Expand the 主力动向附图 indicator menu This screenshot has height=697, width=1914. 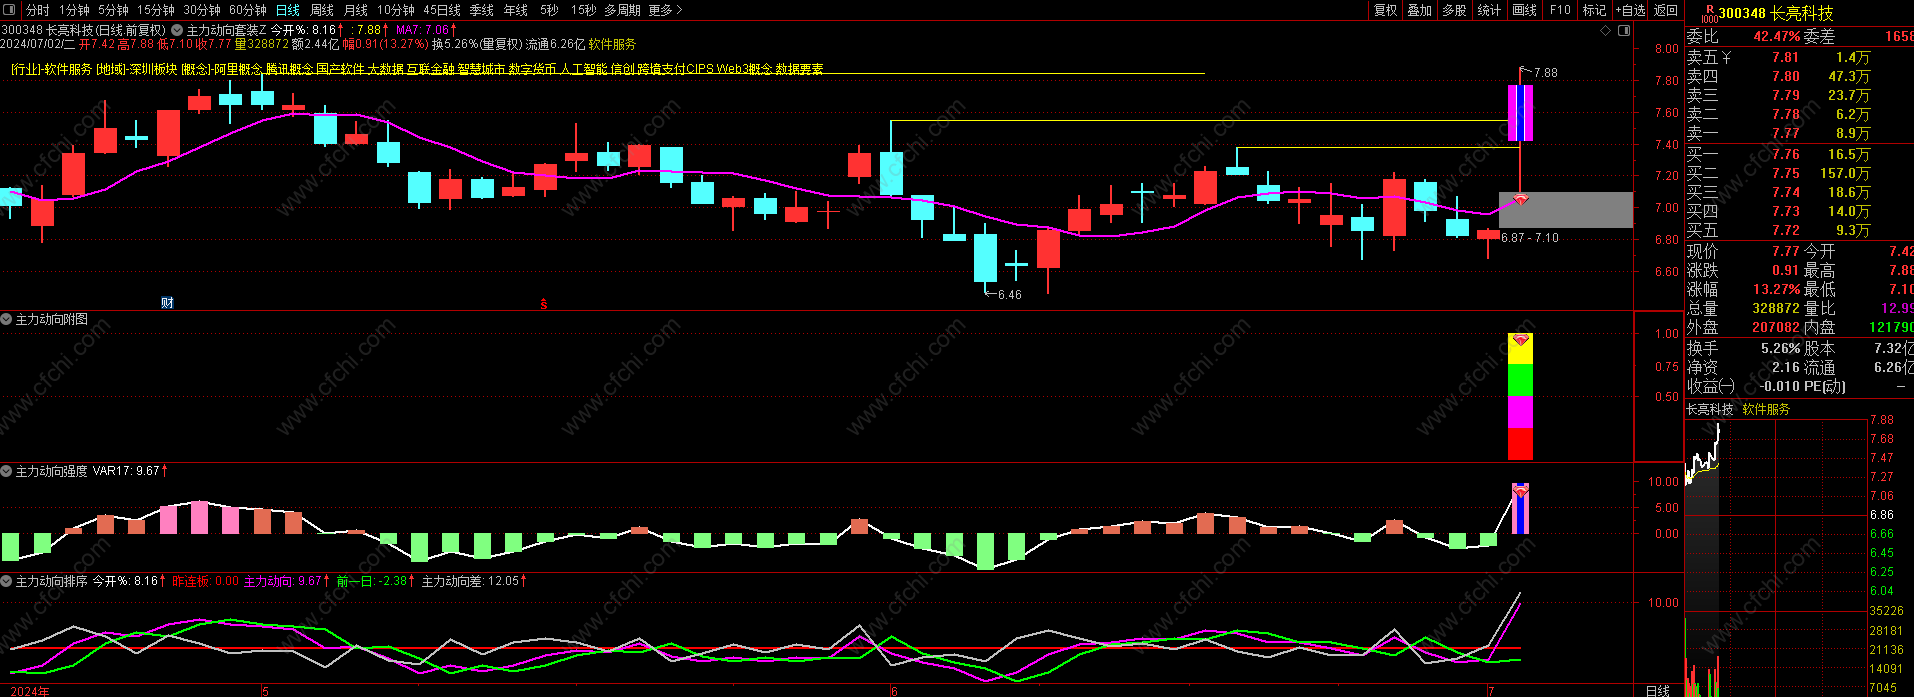tap(6, 319)
